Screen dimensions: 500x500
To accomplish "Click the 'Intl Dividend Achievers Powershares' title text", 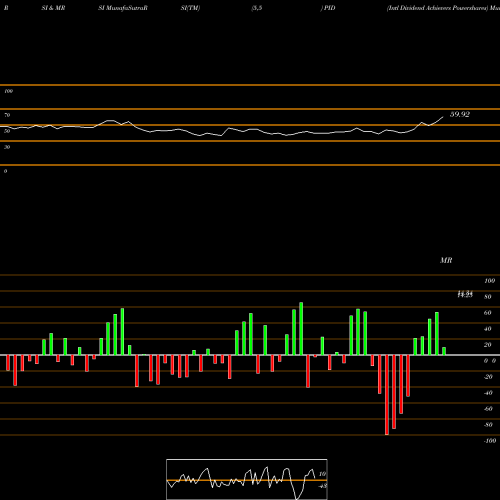I will coord(436,8).
